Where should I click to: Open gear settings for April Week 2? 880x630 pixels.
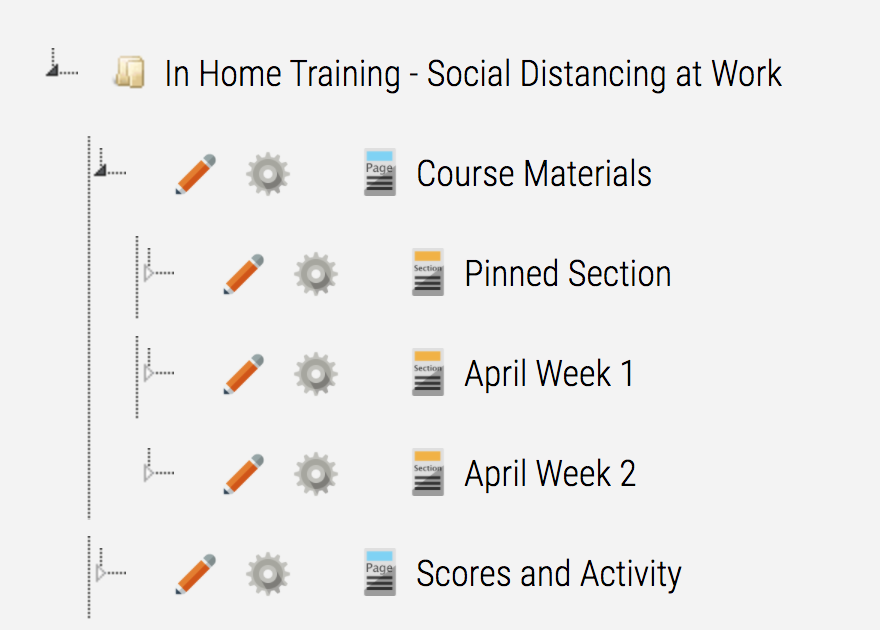[317, 474]
